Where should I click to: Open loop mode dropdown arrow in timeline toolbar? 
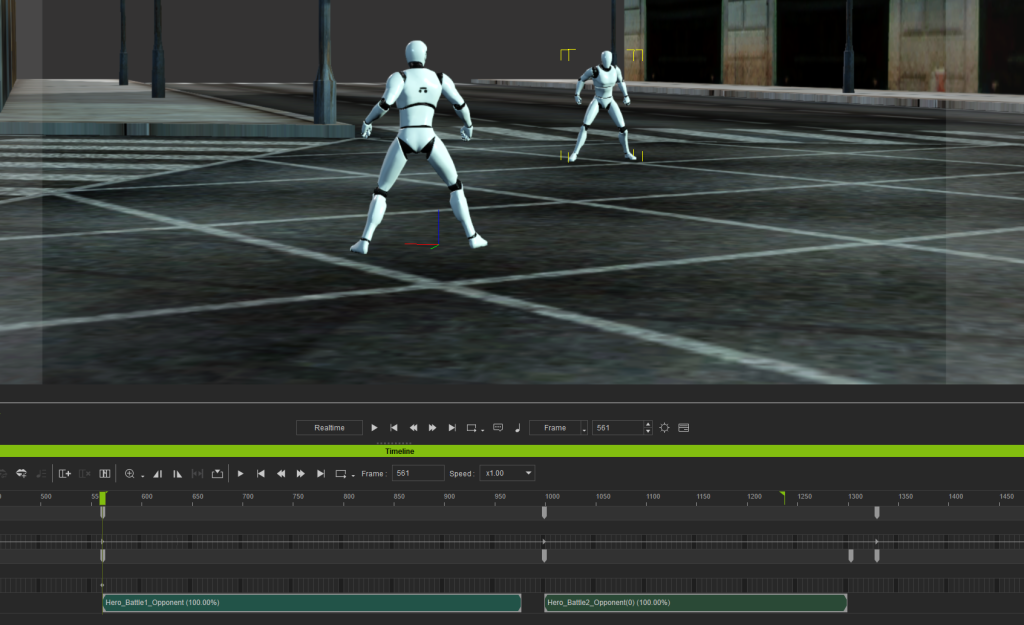353,475
